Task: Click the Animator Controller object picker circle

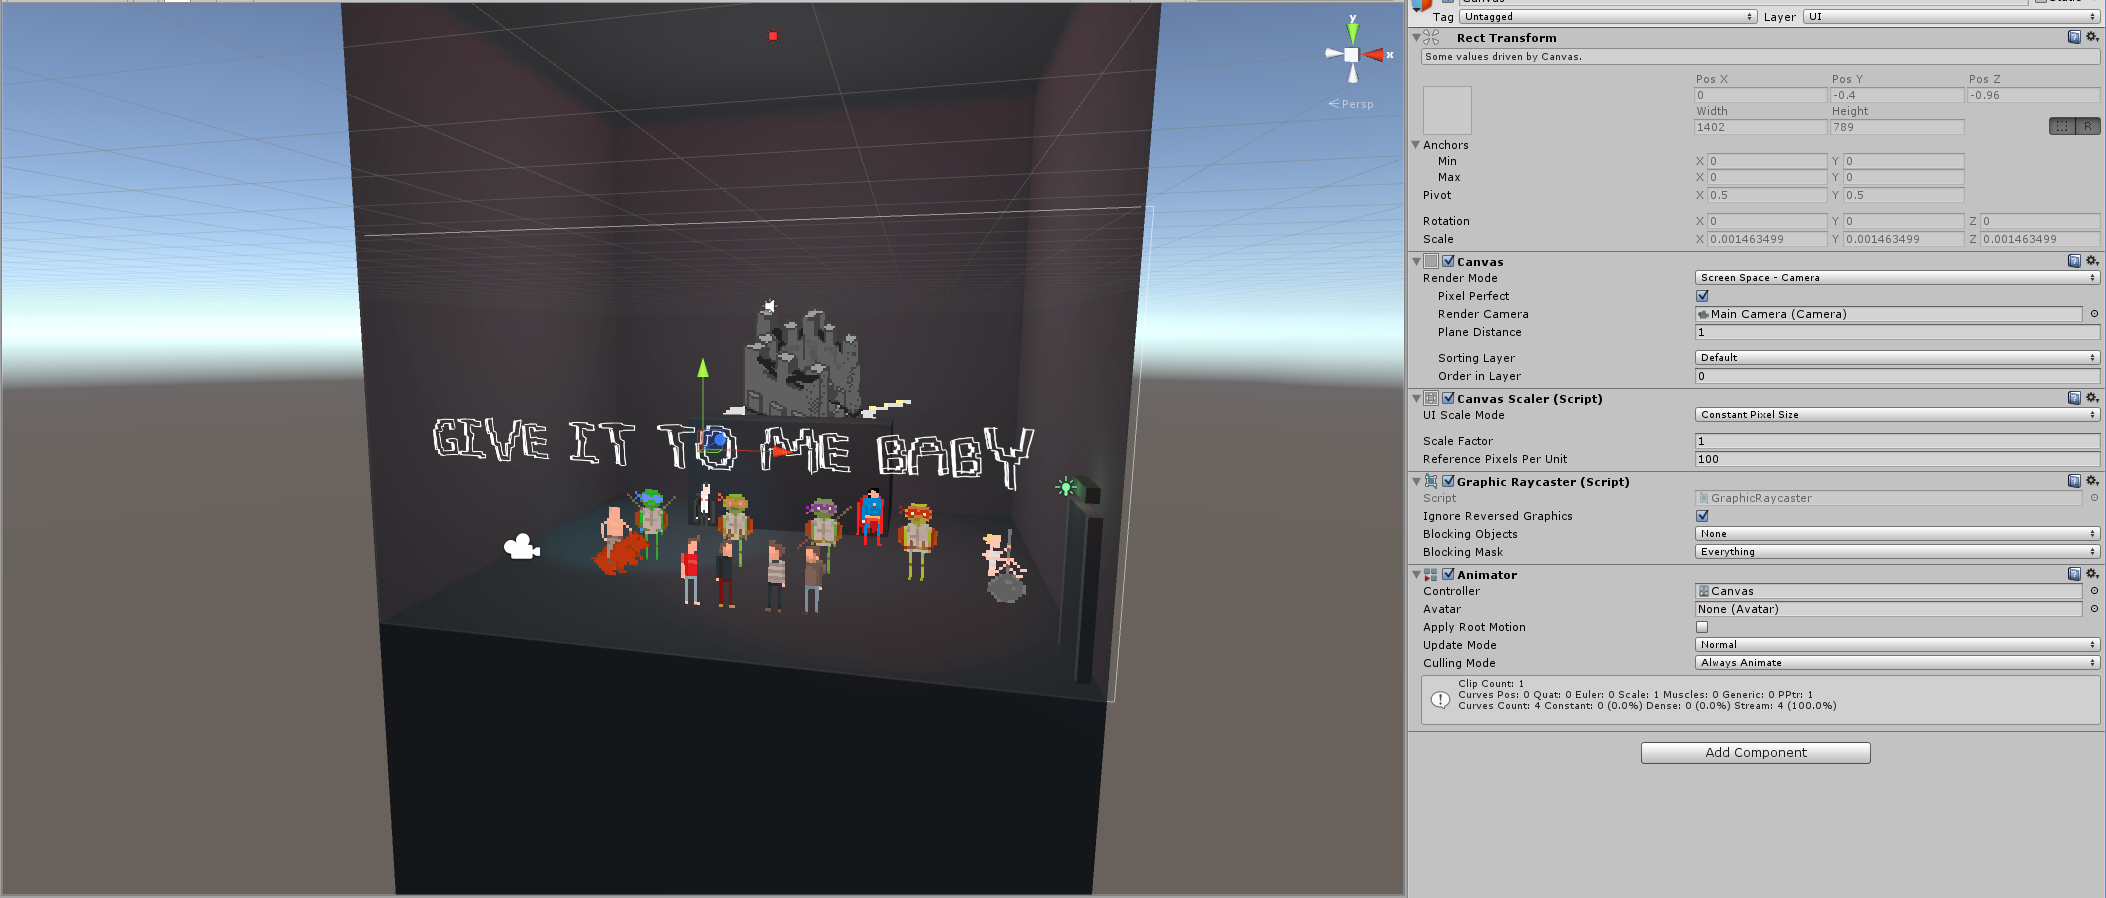Action: [2094, 591]
